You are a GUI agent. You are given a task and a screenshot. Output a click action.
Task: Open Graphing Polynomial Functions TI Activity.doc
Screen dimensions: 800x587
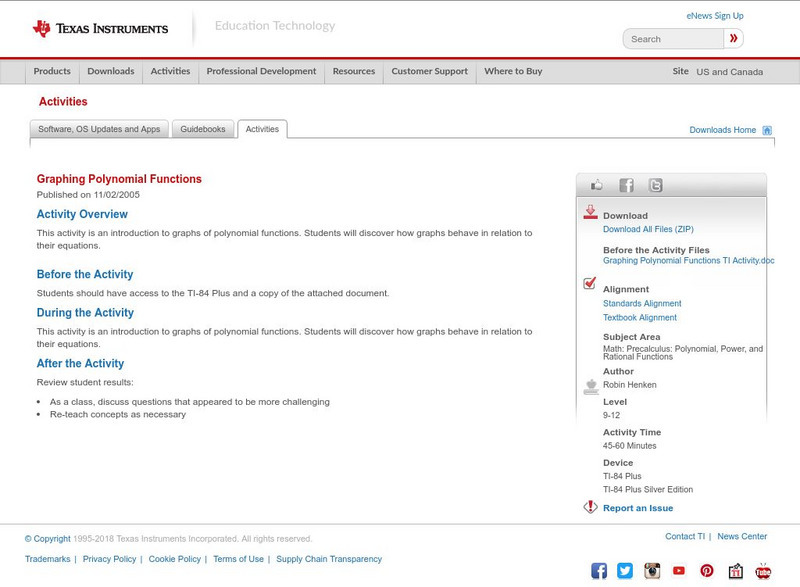click(x=688, y=260)
